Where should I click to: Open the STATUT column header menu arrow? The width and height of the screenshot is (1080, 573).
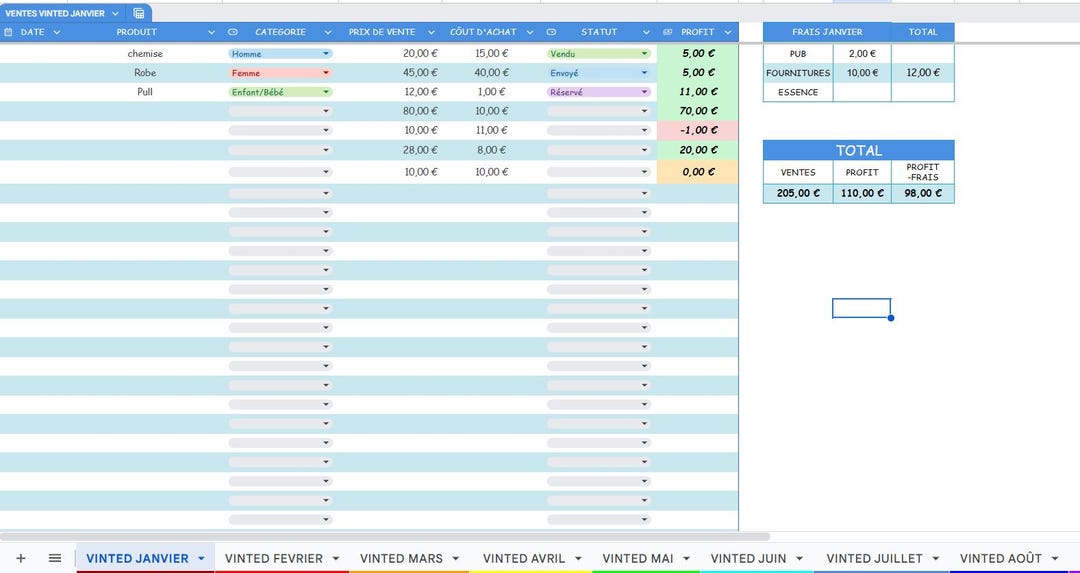[x=646, y=32]
